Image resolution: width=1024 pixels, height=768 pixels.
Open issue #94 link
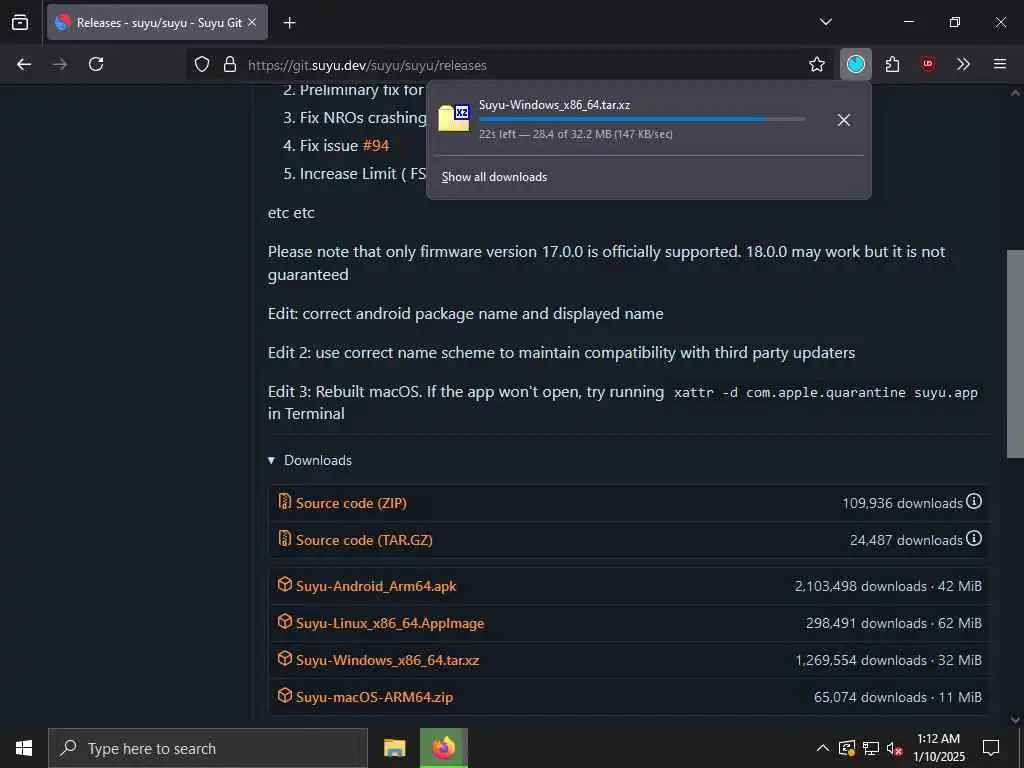click(x=376, y=146)
